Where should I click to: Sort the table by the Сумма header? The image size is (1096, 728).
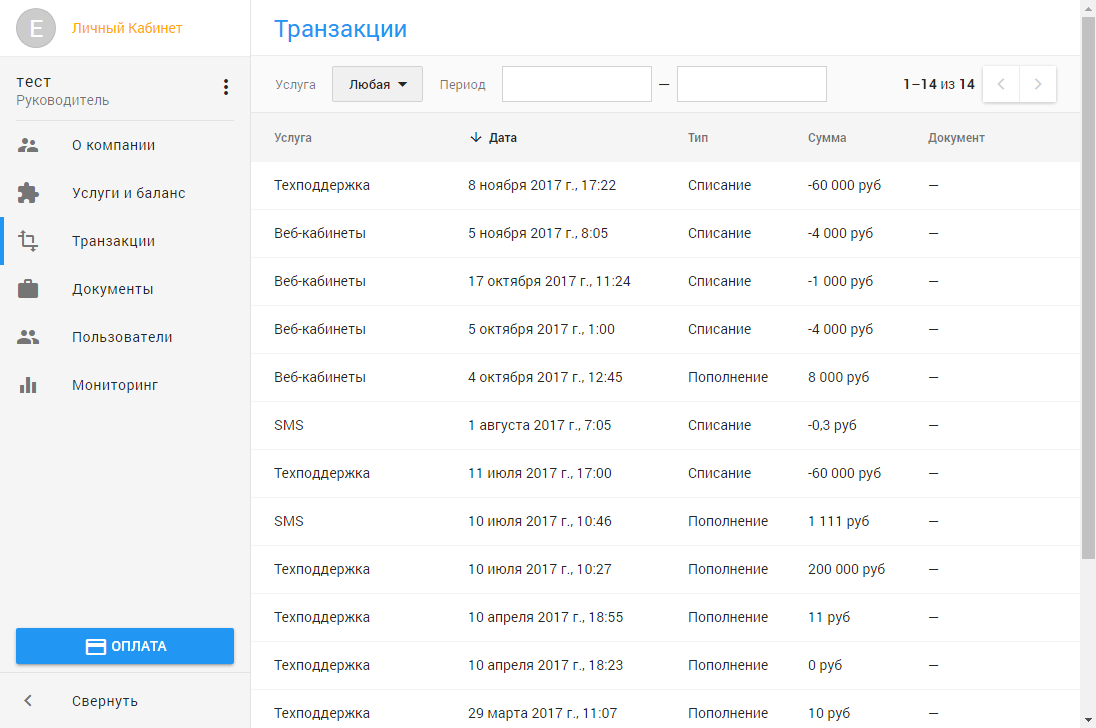[827, 138]
